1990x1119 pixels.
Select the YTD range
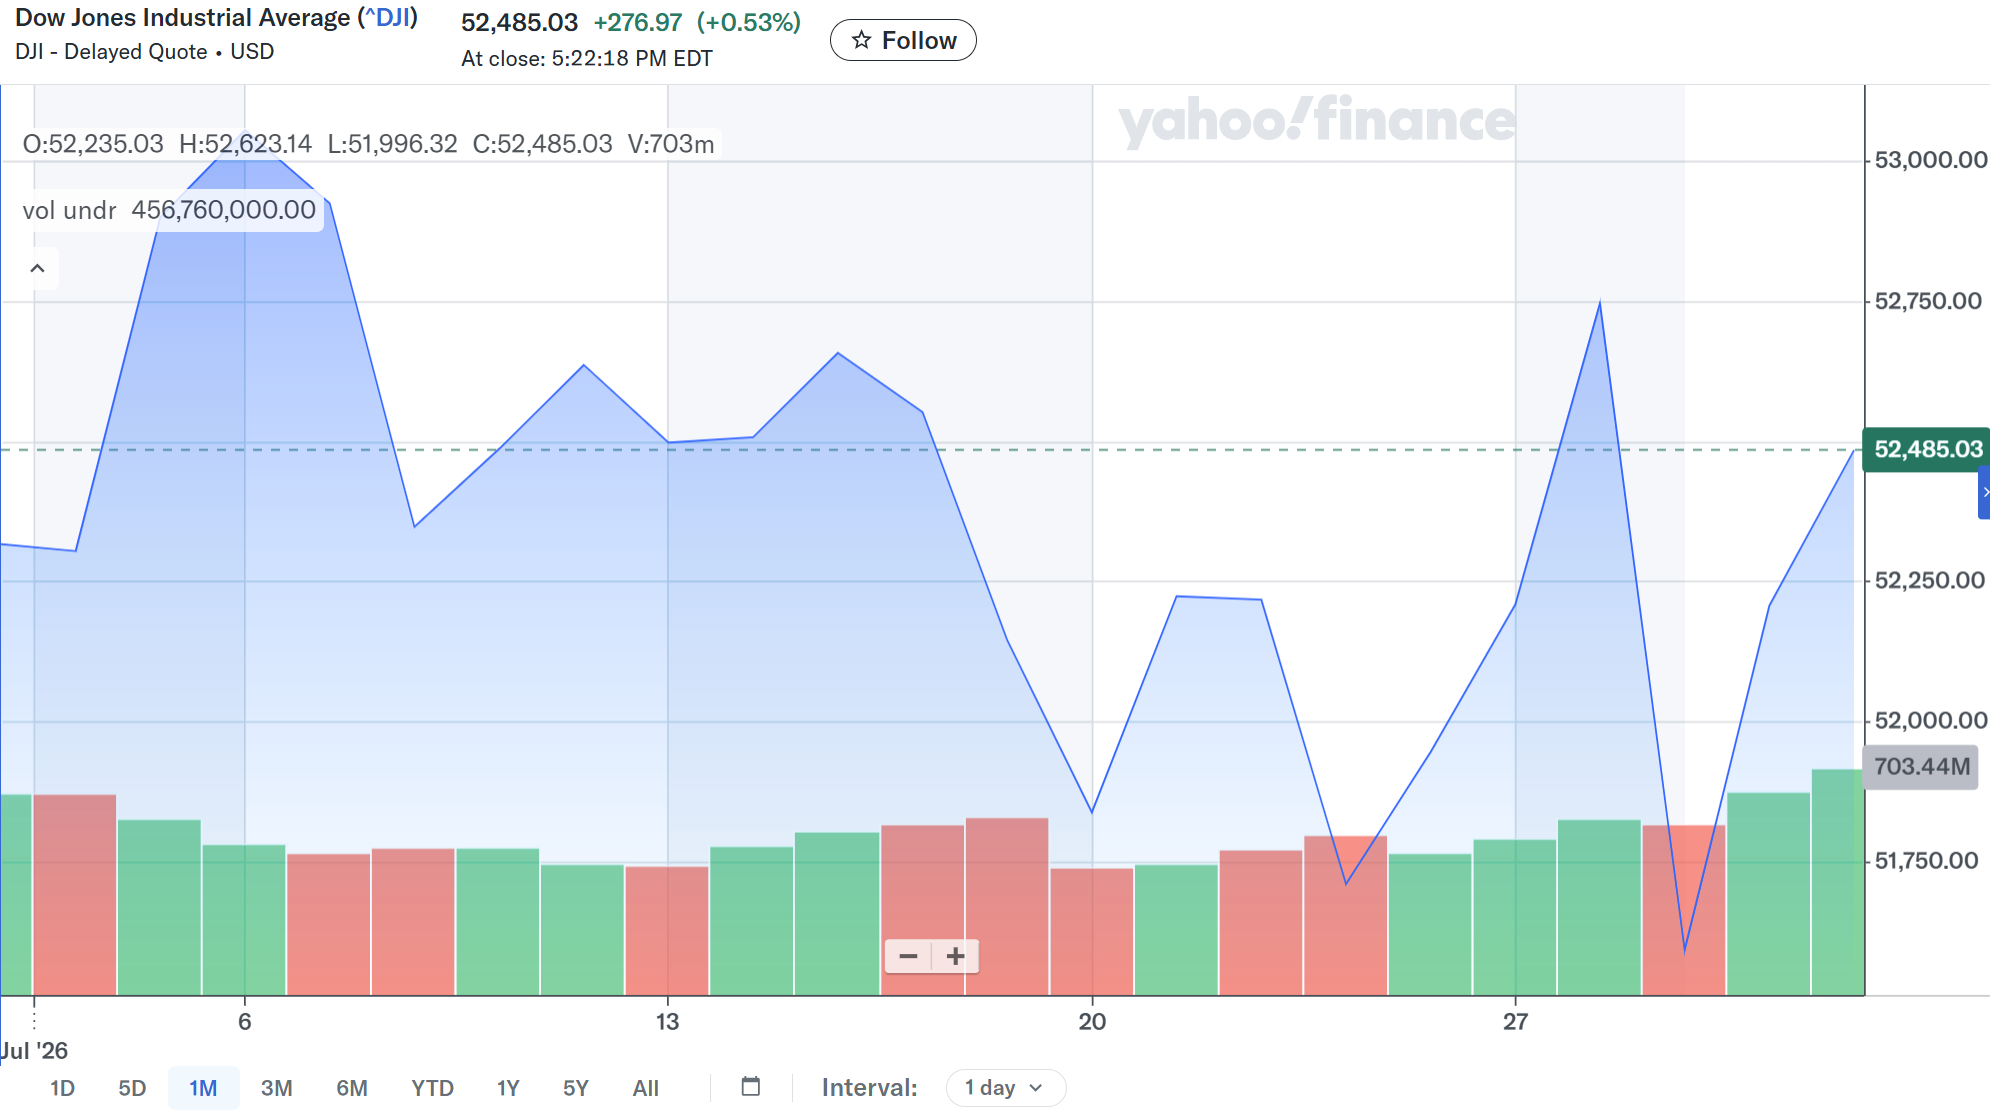point(432,1088)
